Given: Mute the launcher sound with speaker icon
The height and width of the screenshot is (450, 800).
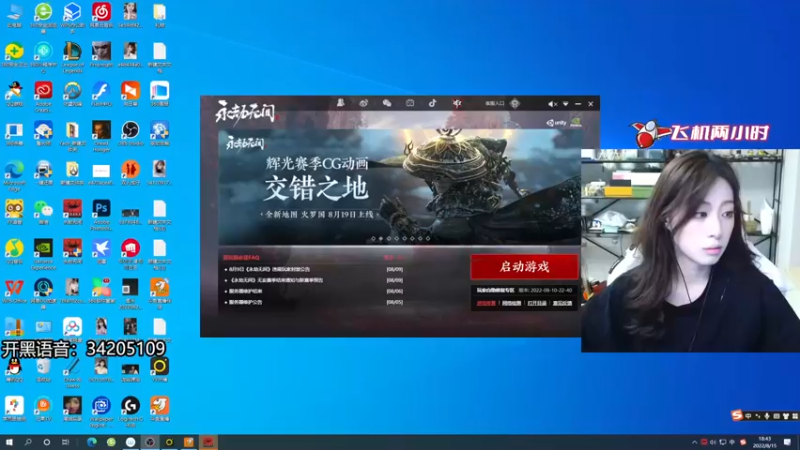Looking at the screenshot, I should pos(553,104).
